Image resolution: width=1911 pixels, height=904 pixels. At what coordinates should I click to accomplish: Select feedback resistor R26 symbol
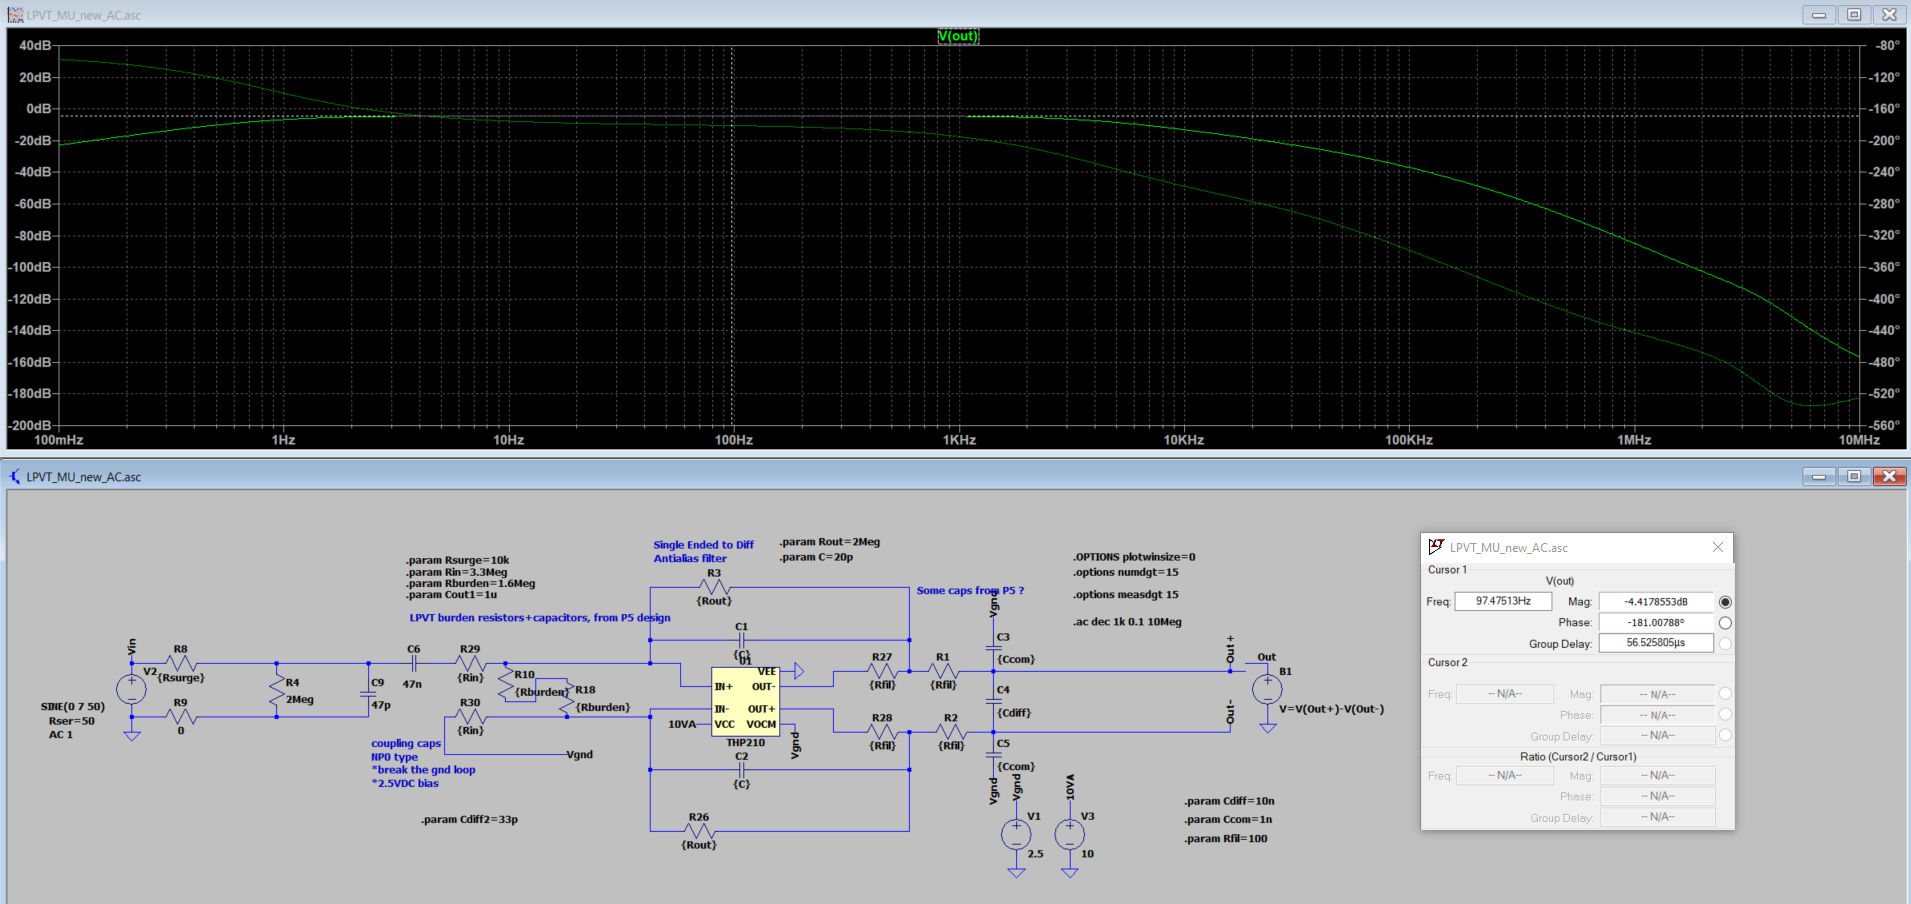click(699, 831)
